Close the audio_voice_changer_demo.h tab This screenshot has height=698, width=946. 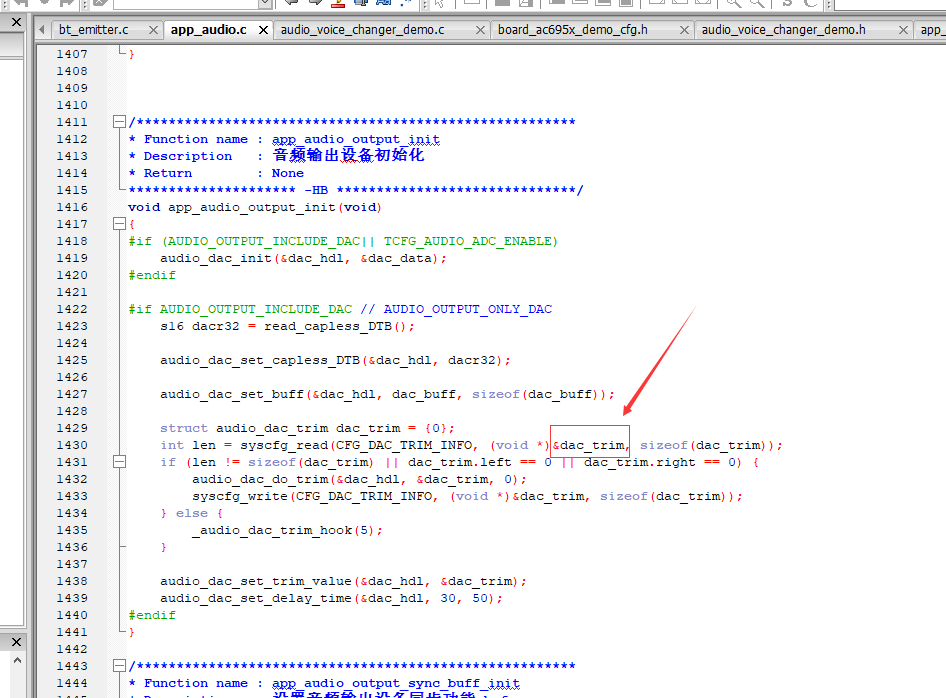[903, 30]
